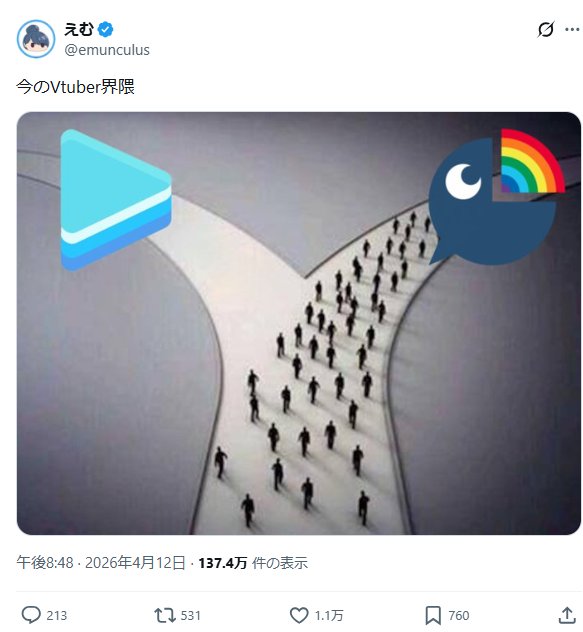Open the timestamp 午後8:48 · 2026年4月12日

pyautogui.click(x=101, y=563)
